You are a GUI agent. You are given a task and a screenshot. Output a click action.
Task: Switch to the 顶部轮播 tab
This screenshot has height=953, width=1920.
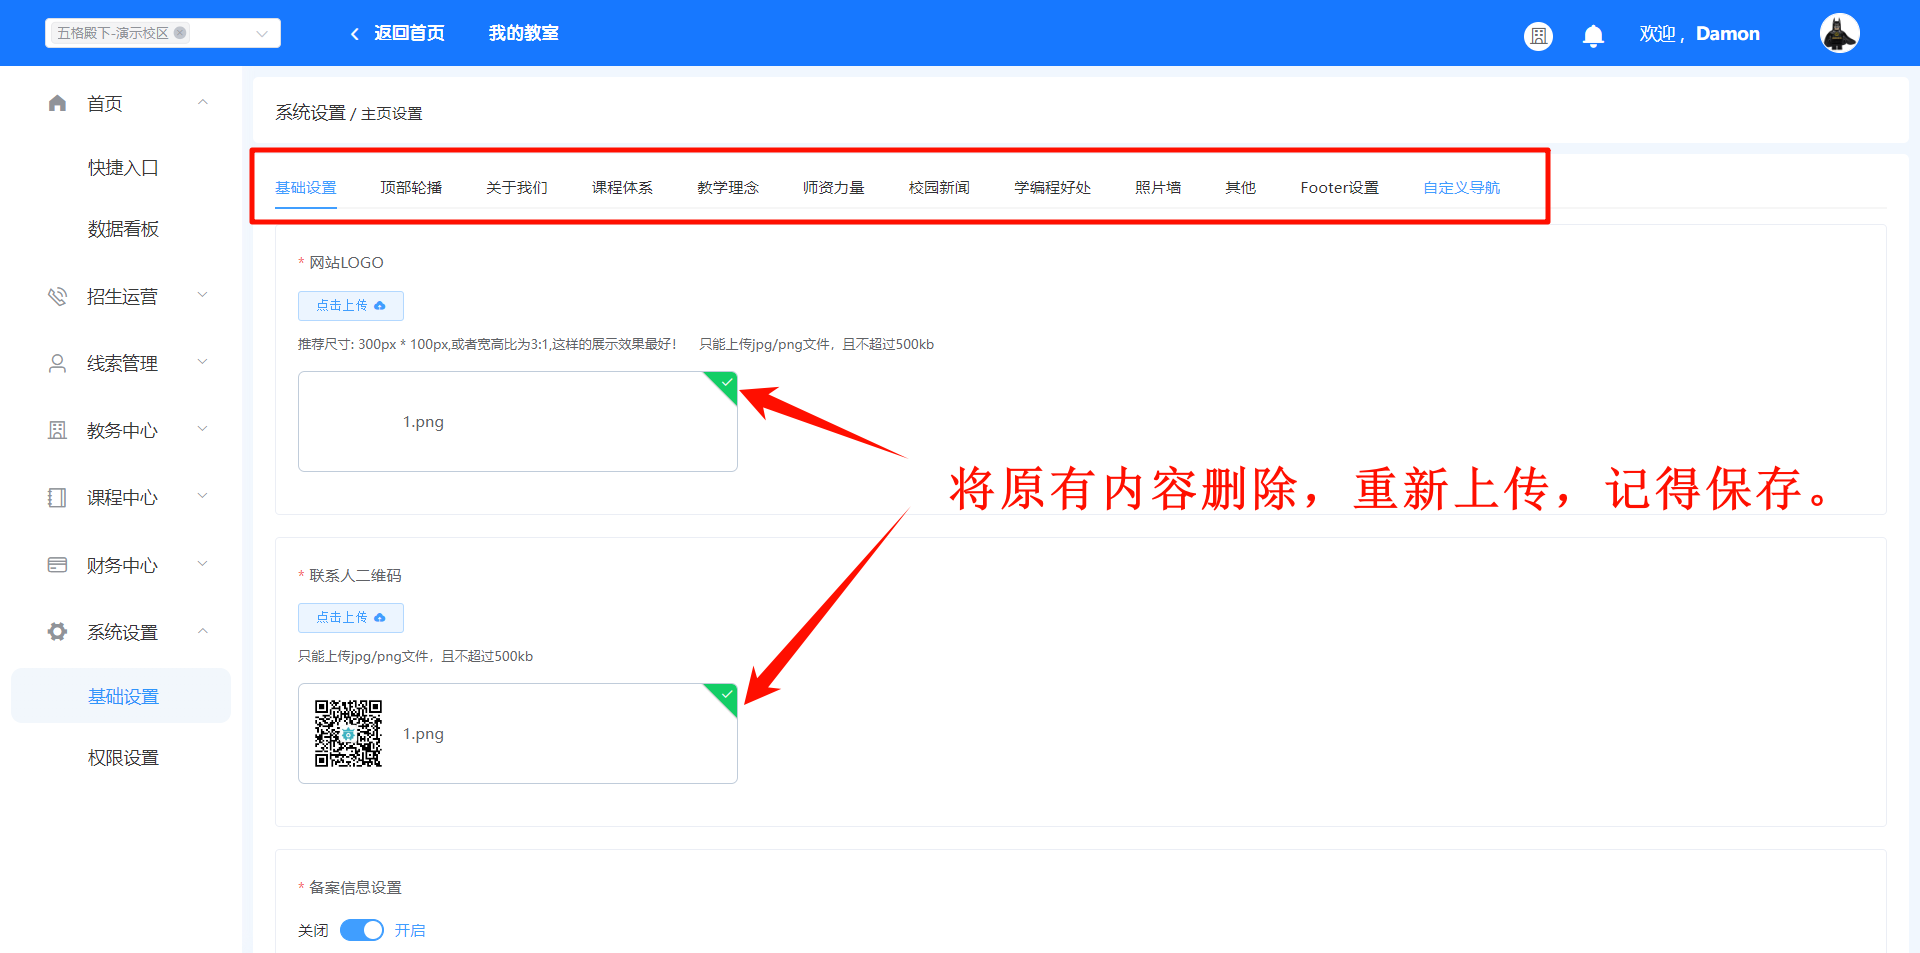(x=411, y=188)
